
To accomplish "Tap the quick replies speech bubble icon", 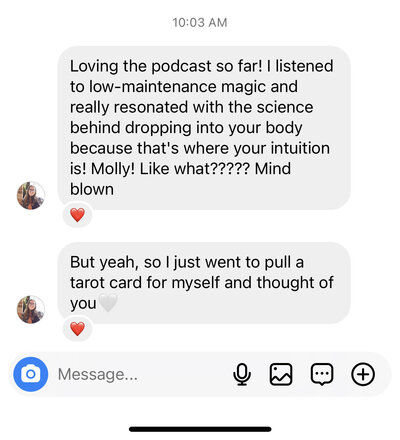I will pos(322,374).
